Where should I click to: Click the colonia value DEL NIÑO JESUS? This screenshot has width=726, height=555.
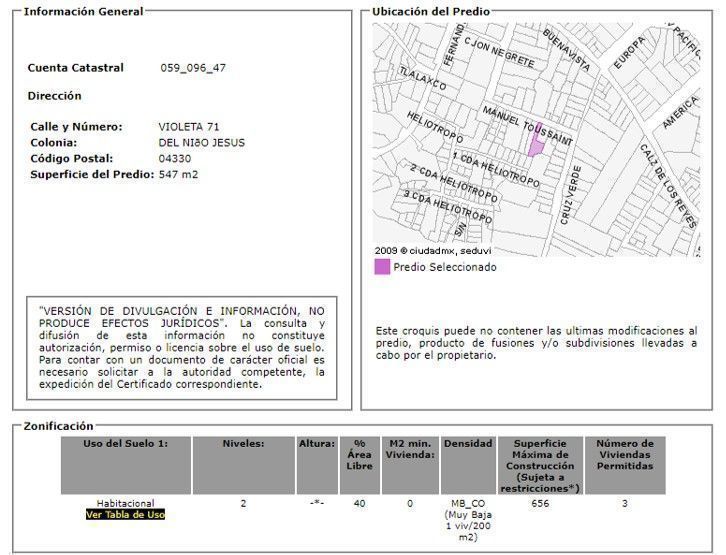click(201, 143)
